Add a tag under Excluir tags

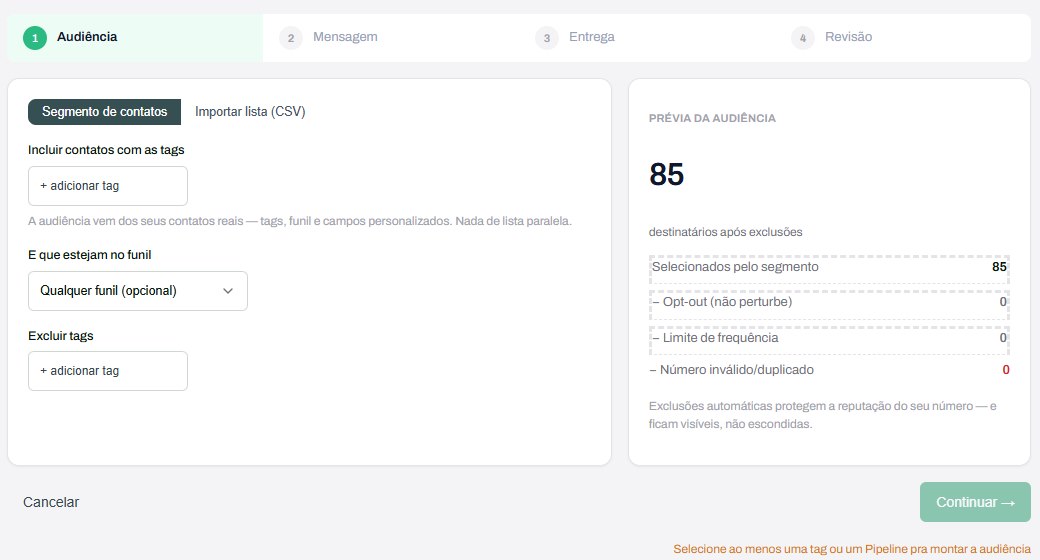coord(107,371)
